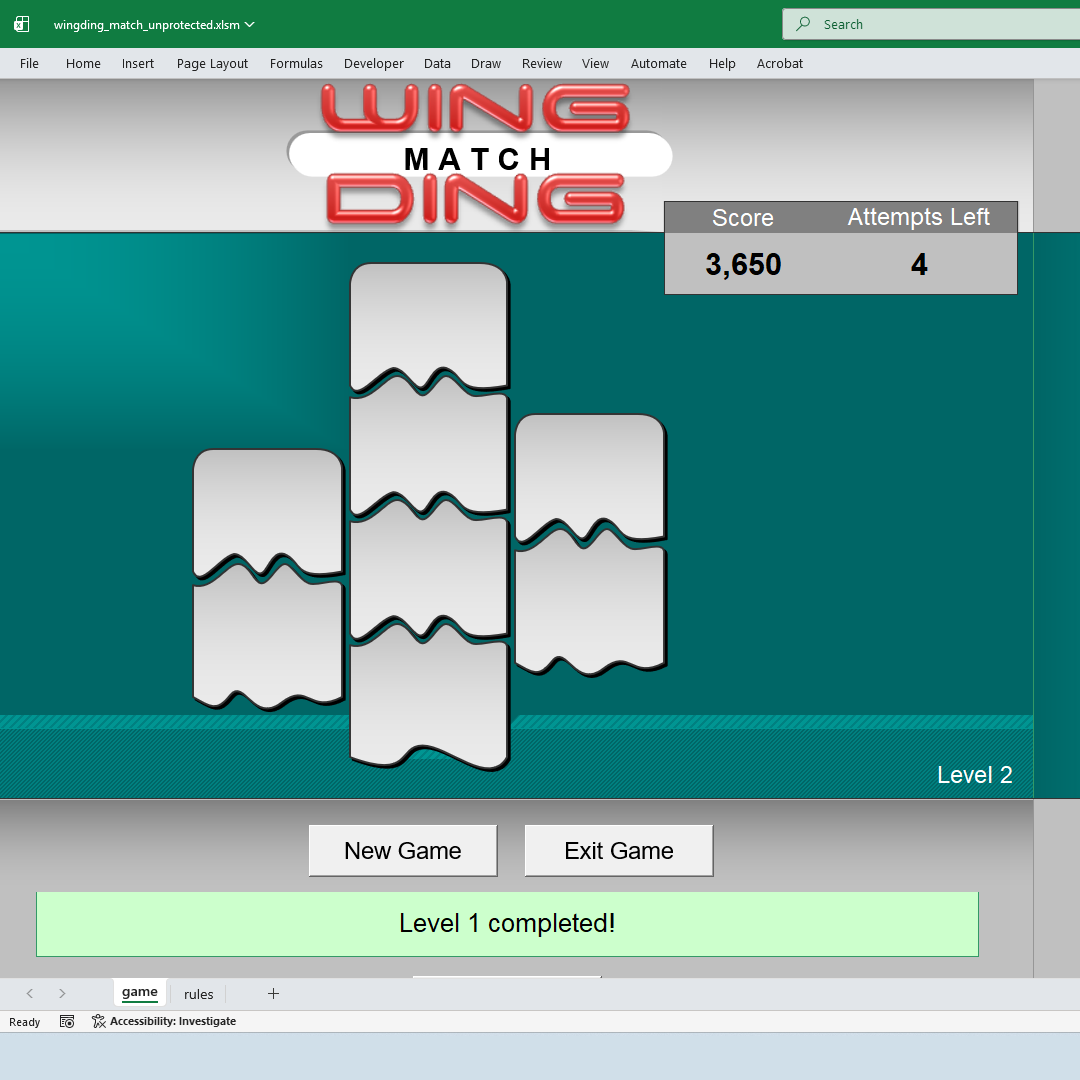1080x1080 pixels.
Task: Open the Developer ribbon tab
Action: pyautogui.click(x=373, y=63)
